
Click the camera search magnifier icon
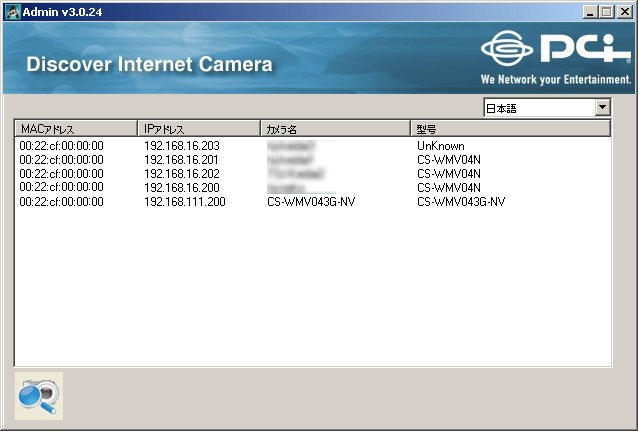[38, 395]
